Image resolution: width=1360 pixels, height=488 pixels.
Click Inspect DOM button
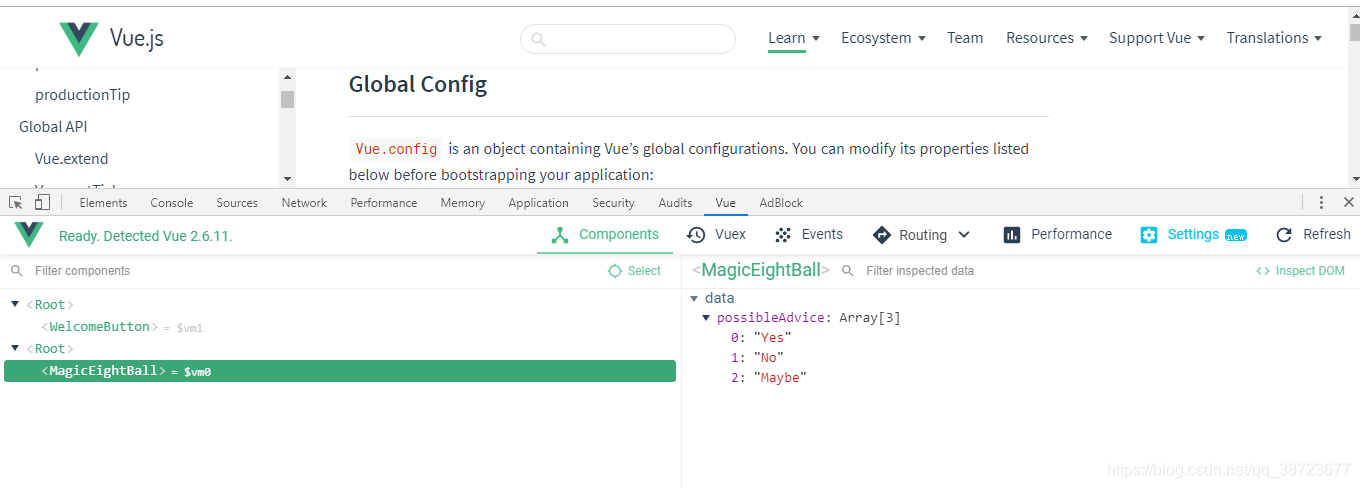[x=1300, y=271]
